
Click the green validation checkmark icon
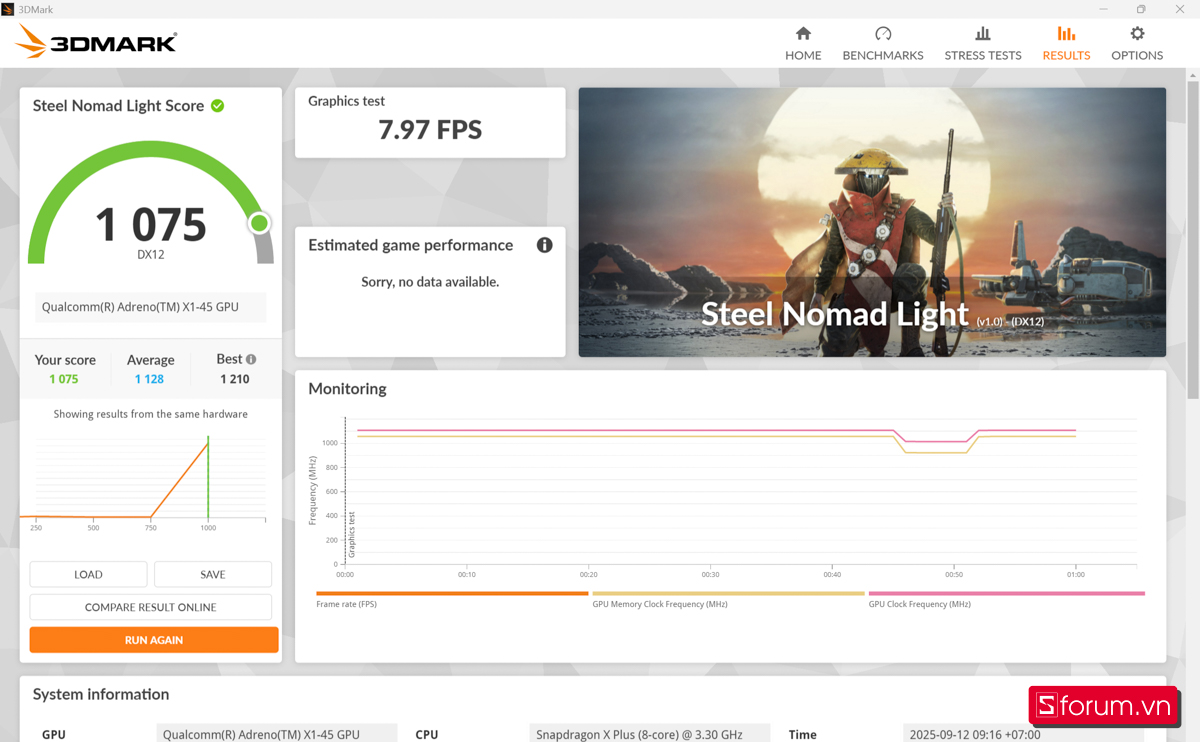click(218, 106)
